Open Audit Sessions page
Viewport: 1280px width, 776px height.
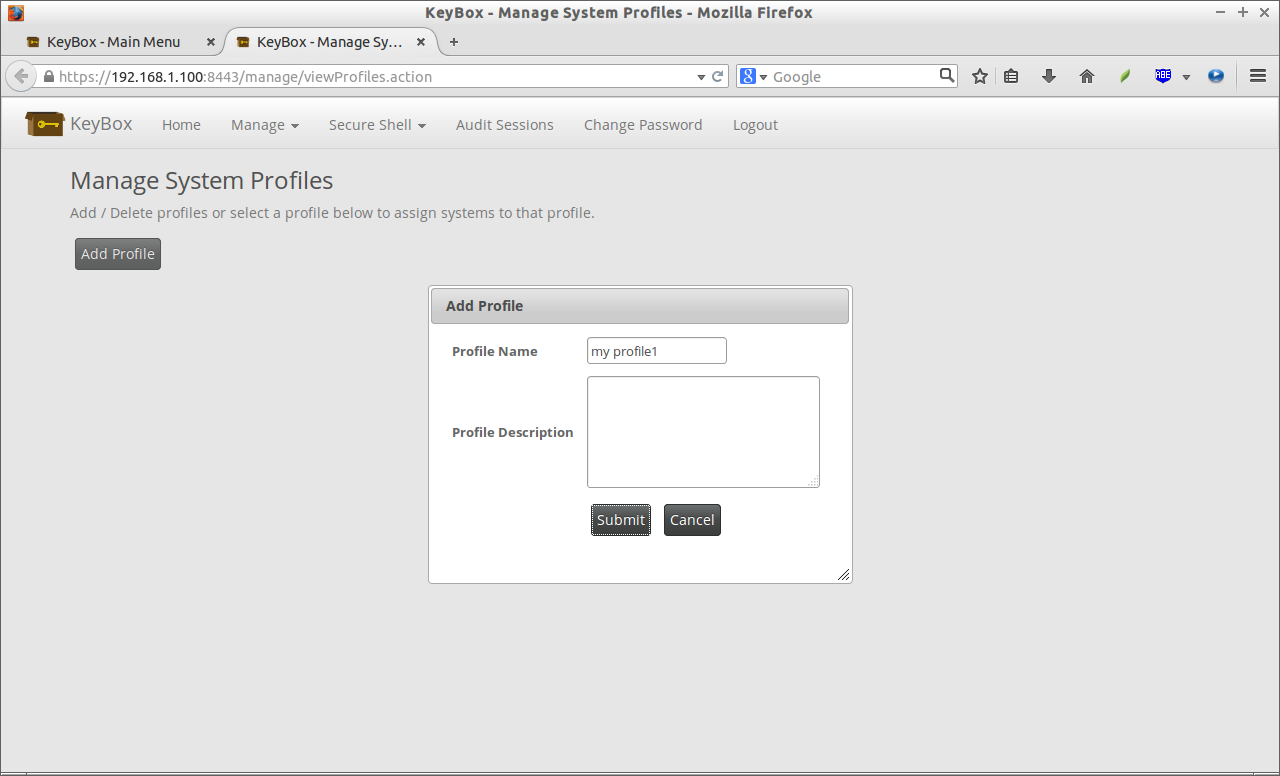tap(504, 125)
